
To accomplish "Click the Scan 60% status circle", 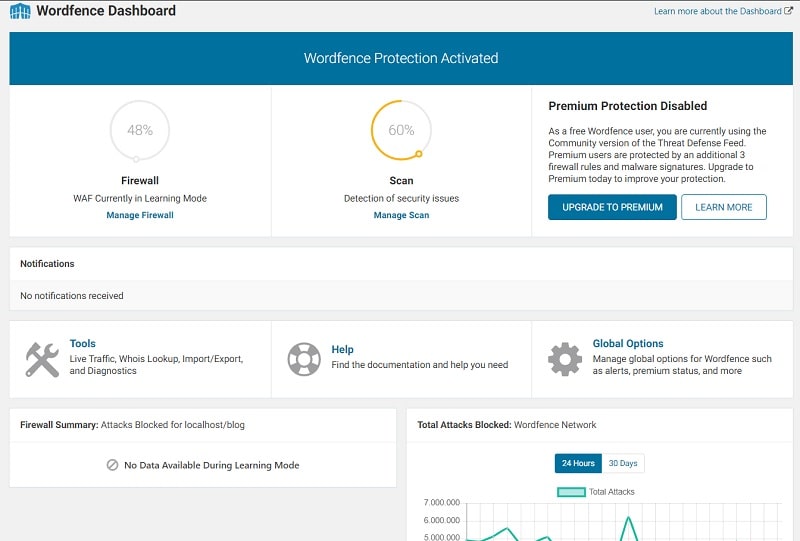I will [401, 130].
